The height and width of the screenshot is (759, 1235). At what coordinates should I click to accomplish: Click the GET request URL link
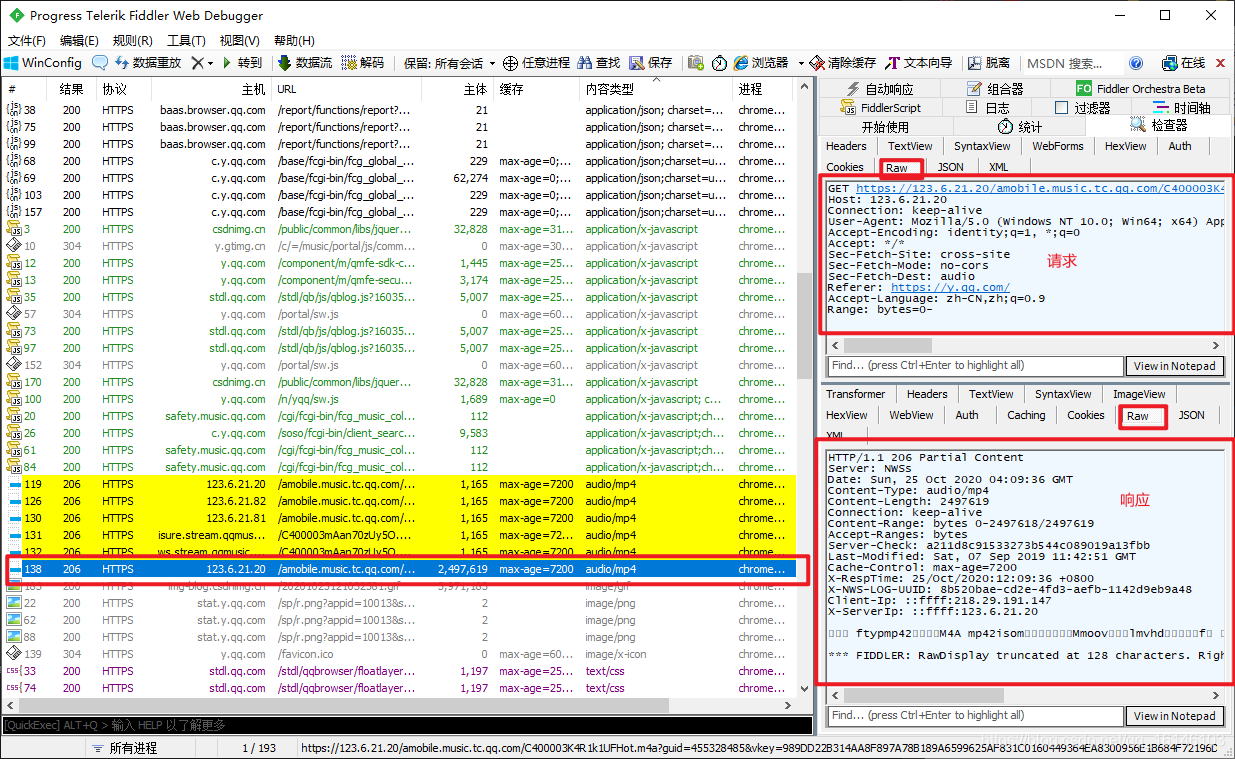point(1040,188)
